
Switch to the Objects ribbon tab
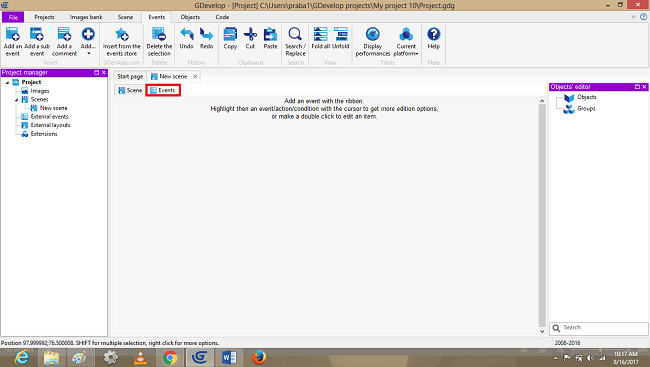click(190, 17)
